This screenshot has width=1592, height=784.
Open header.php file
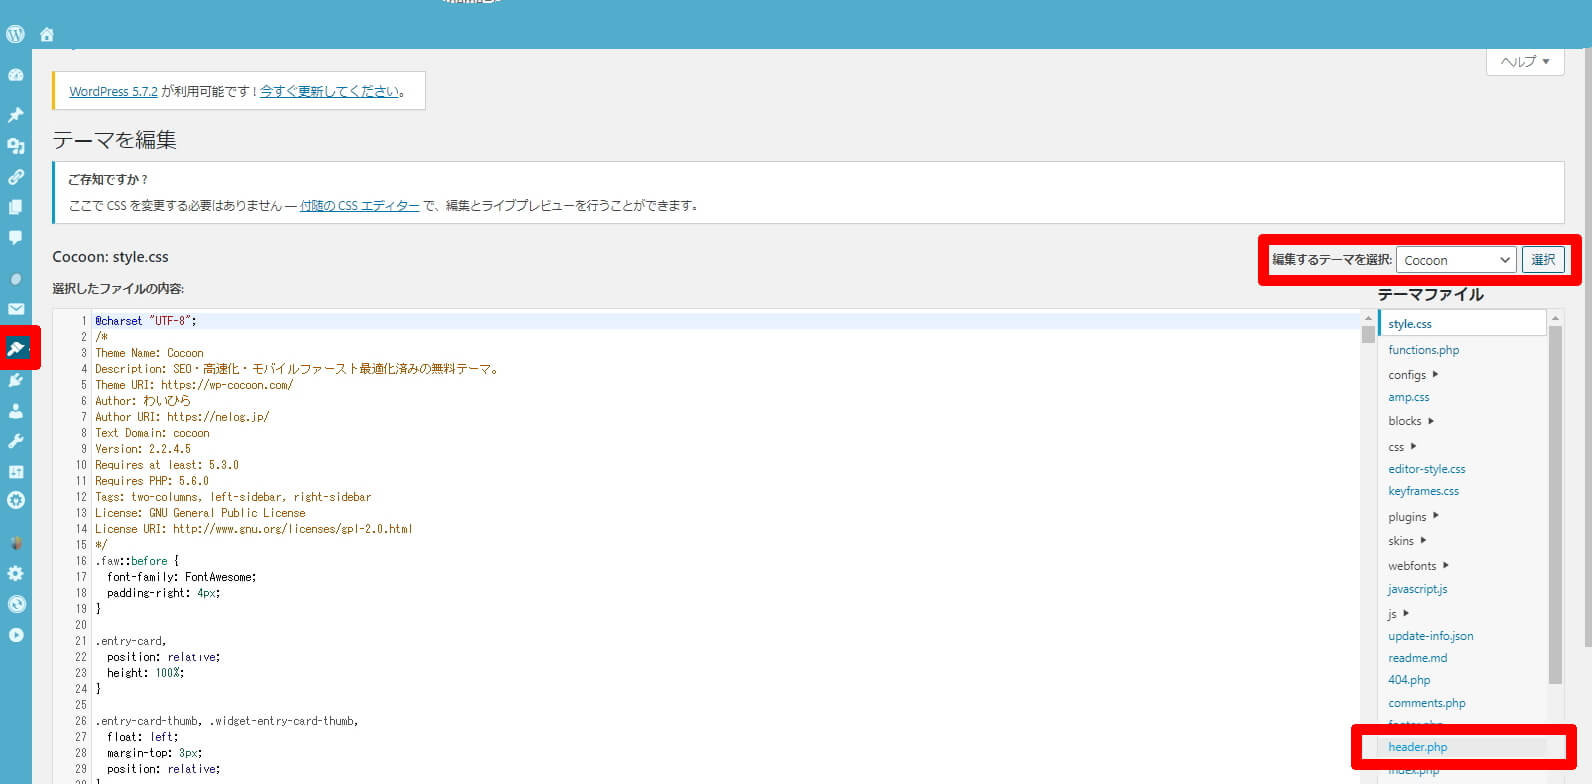[1417, 747]
